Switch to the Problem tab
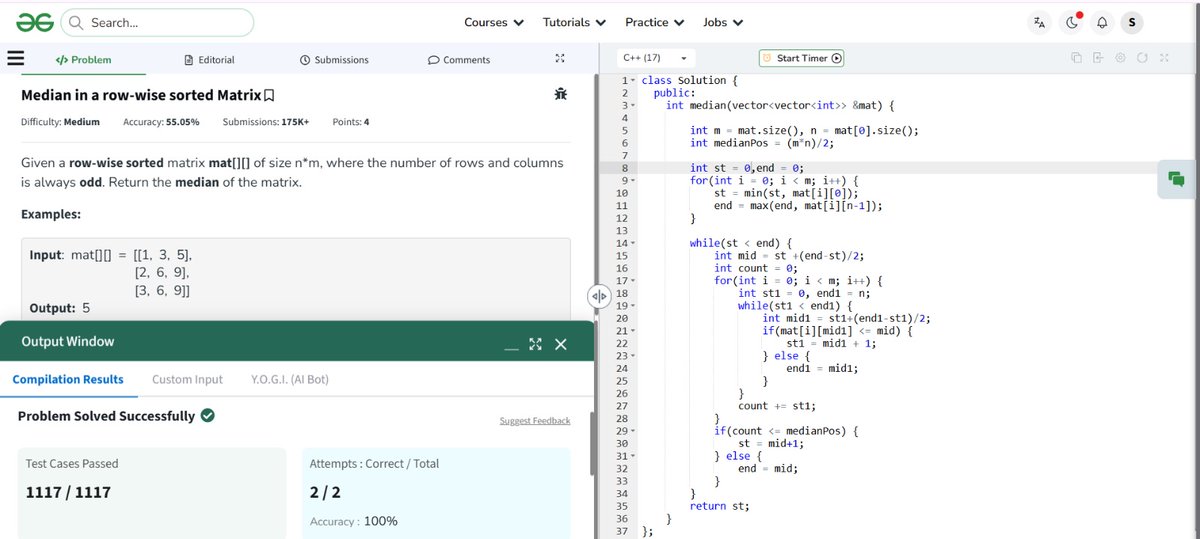Viewport: 1200px width, 539px height. click(x=83, y=60)
